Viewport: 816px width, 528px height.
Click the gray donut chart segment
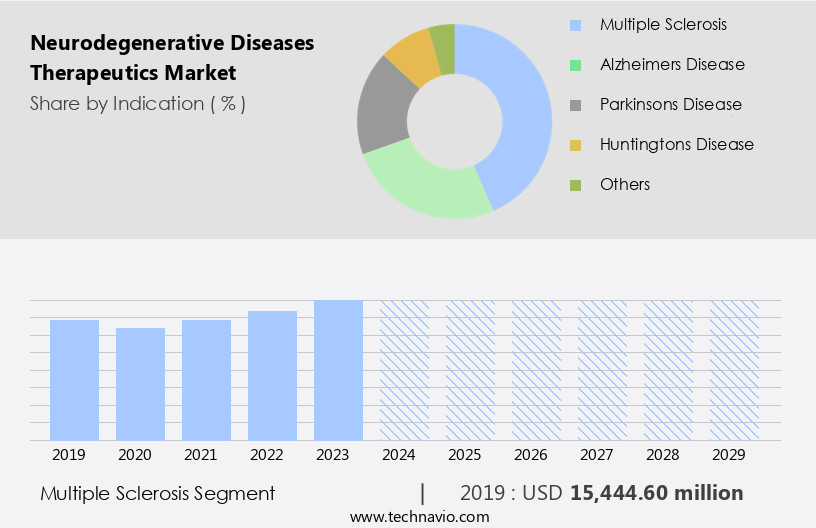pyautogui.click(x=383, y=108)
